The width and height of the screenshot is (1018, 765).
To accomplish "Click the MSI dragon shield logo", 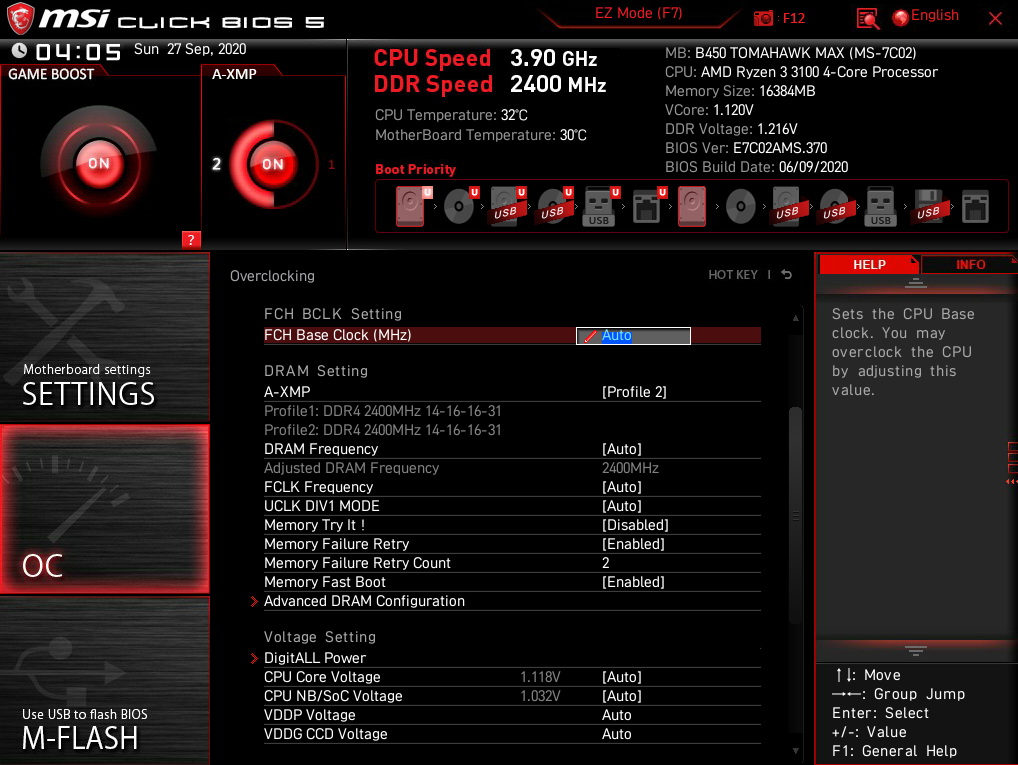I will (20, 18).
